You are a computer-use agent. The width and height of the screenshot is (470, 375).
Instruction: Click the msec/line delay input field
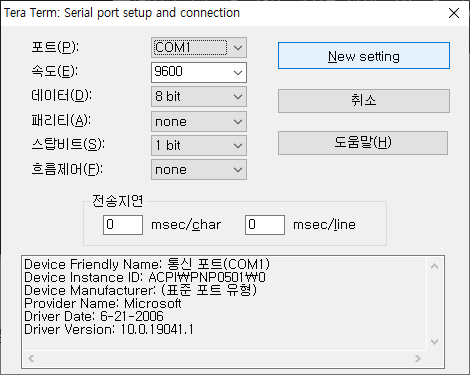pos(265,225)
